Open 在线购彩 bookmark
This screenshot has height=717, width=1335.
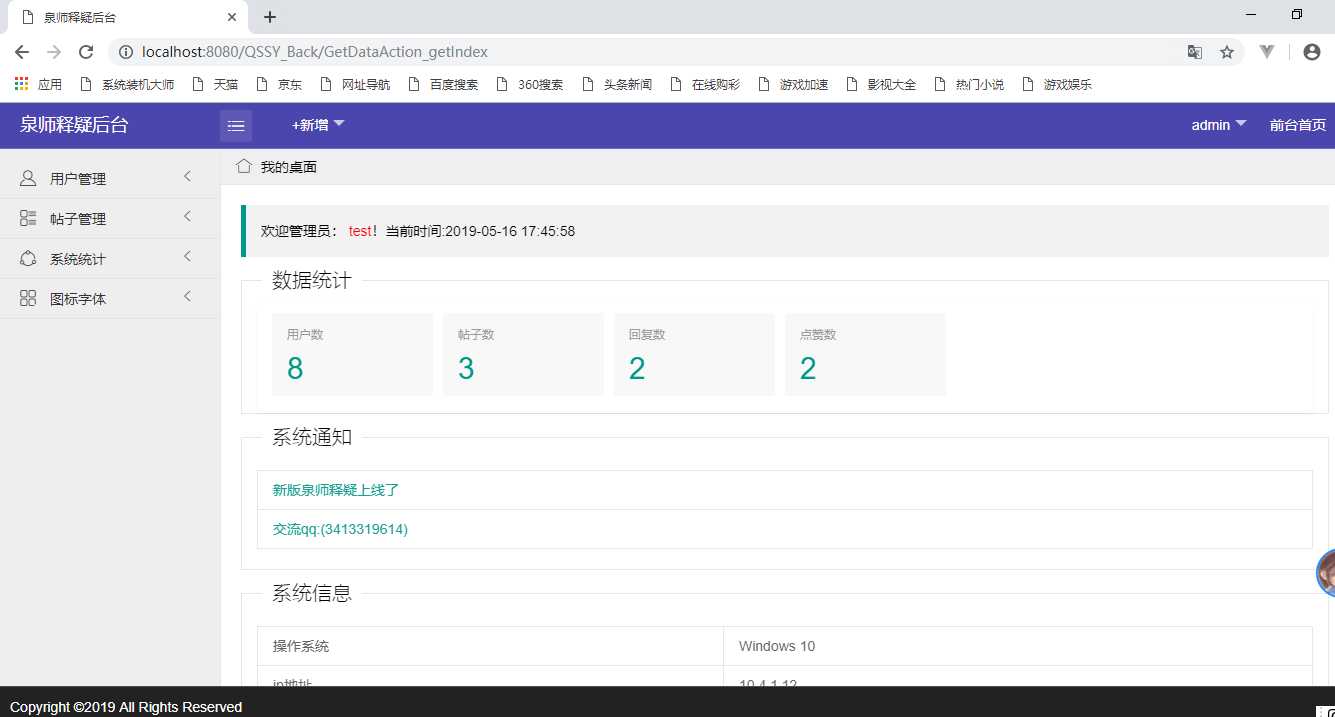(x=705, y=84)
